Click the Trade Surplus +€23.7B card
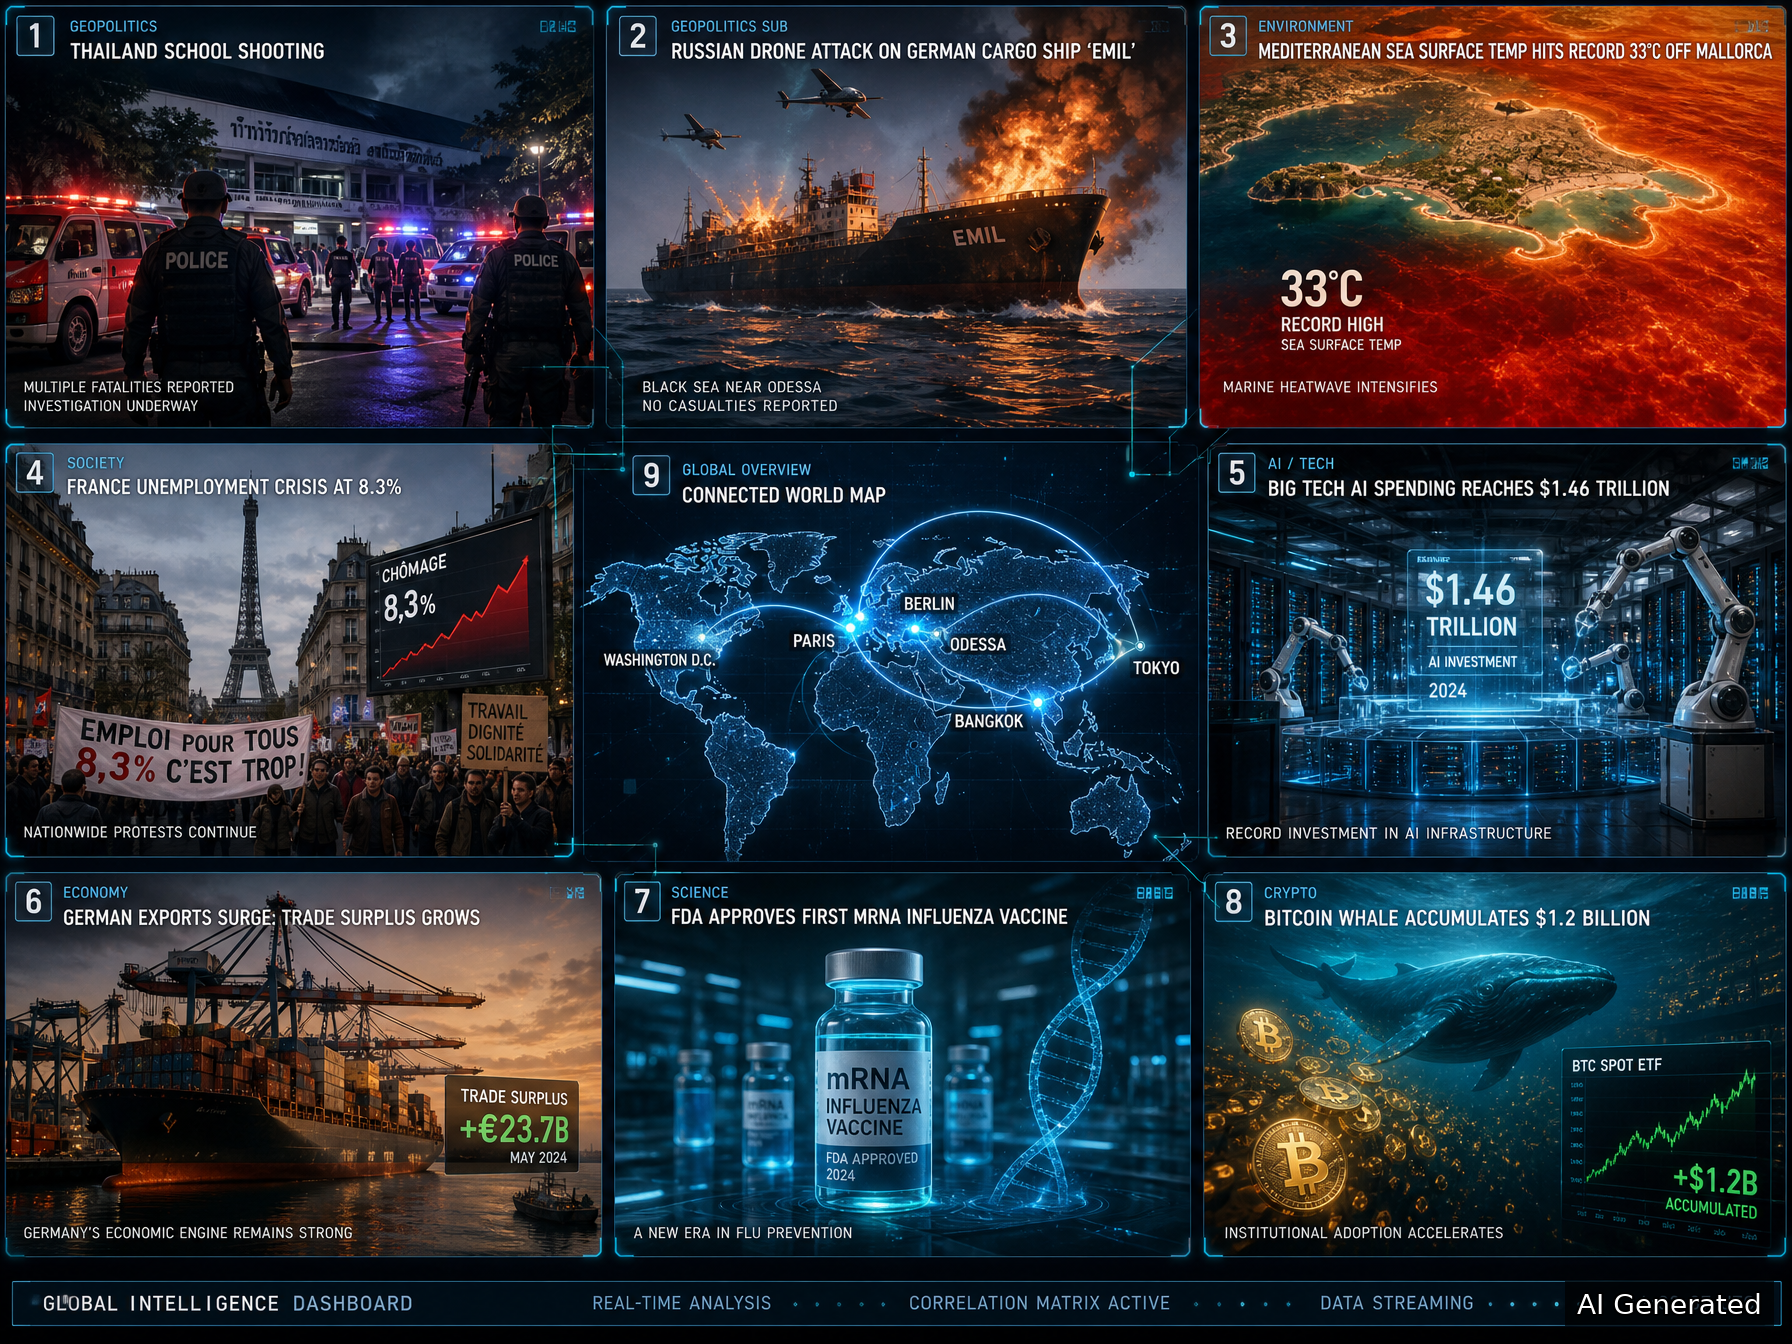 513,1125
